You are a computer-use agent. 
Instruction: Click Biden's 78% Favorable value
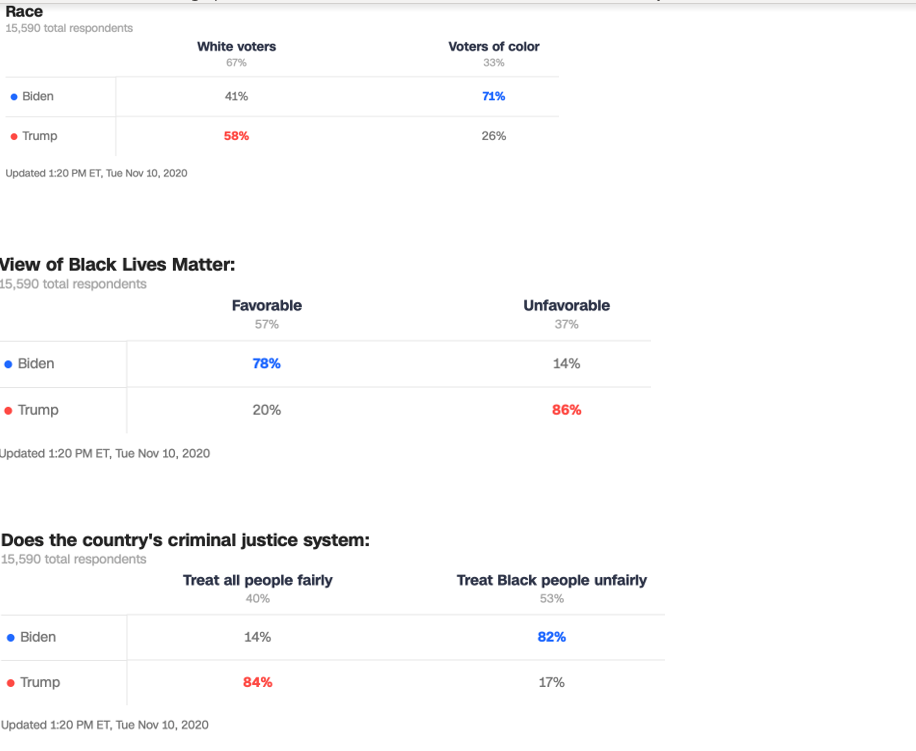[266, 364]
